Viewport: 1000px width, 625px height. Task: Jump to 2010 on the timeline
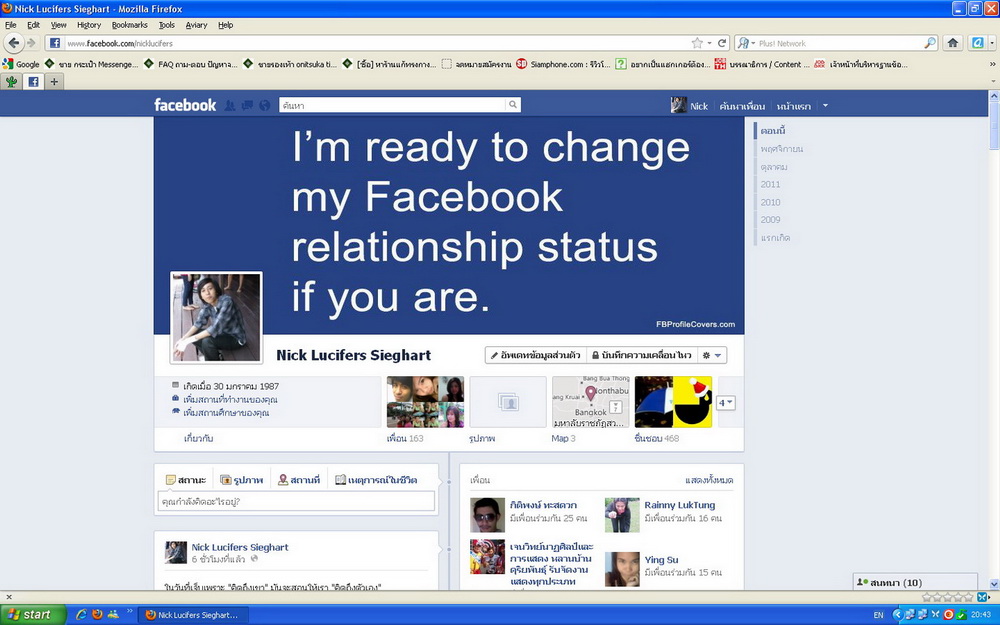coord(770,202)
